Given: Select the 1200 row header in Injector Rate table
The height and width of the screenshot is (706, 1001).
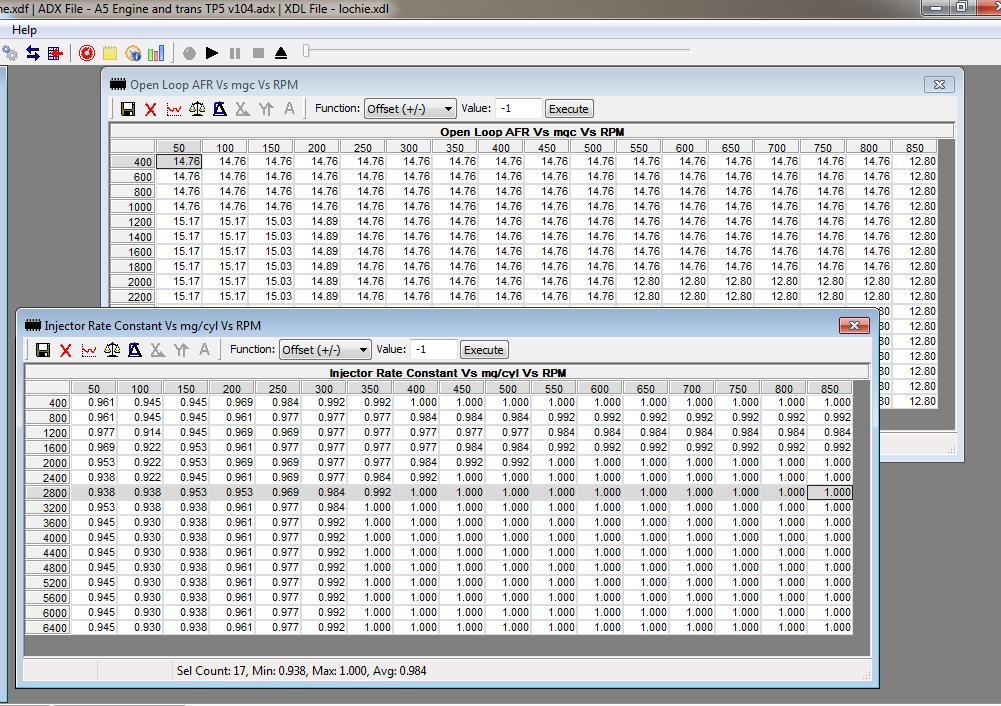Looking at the screenshot, I should pos(47,433).
